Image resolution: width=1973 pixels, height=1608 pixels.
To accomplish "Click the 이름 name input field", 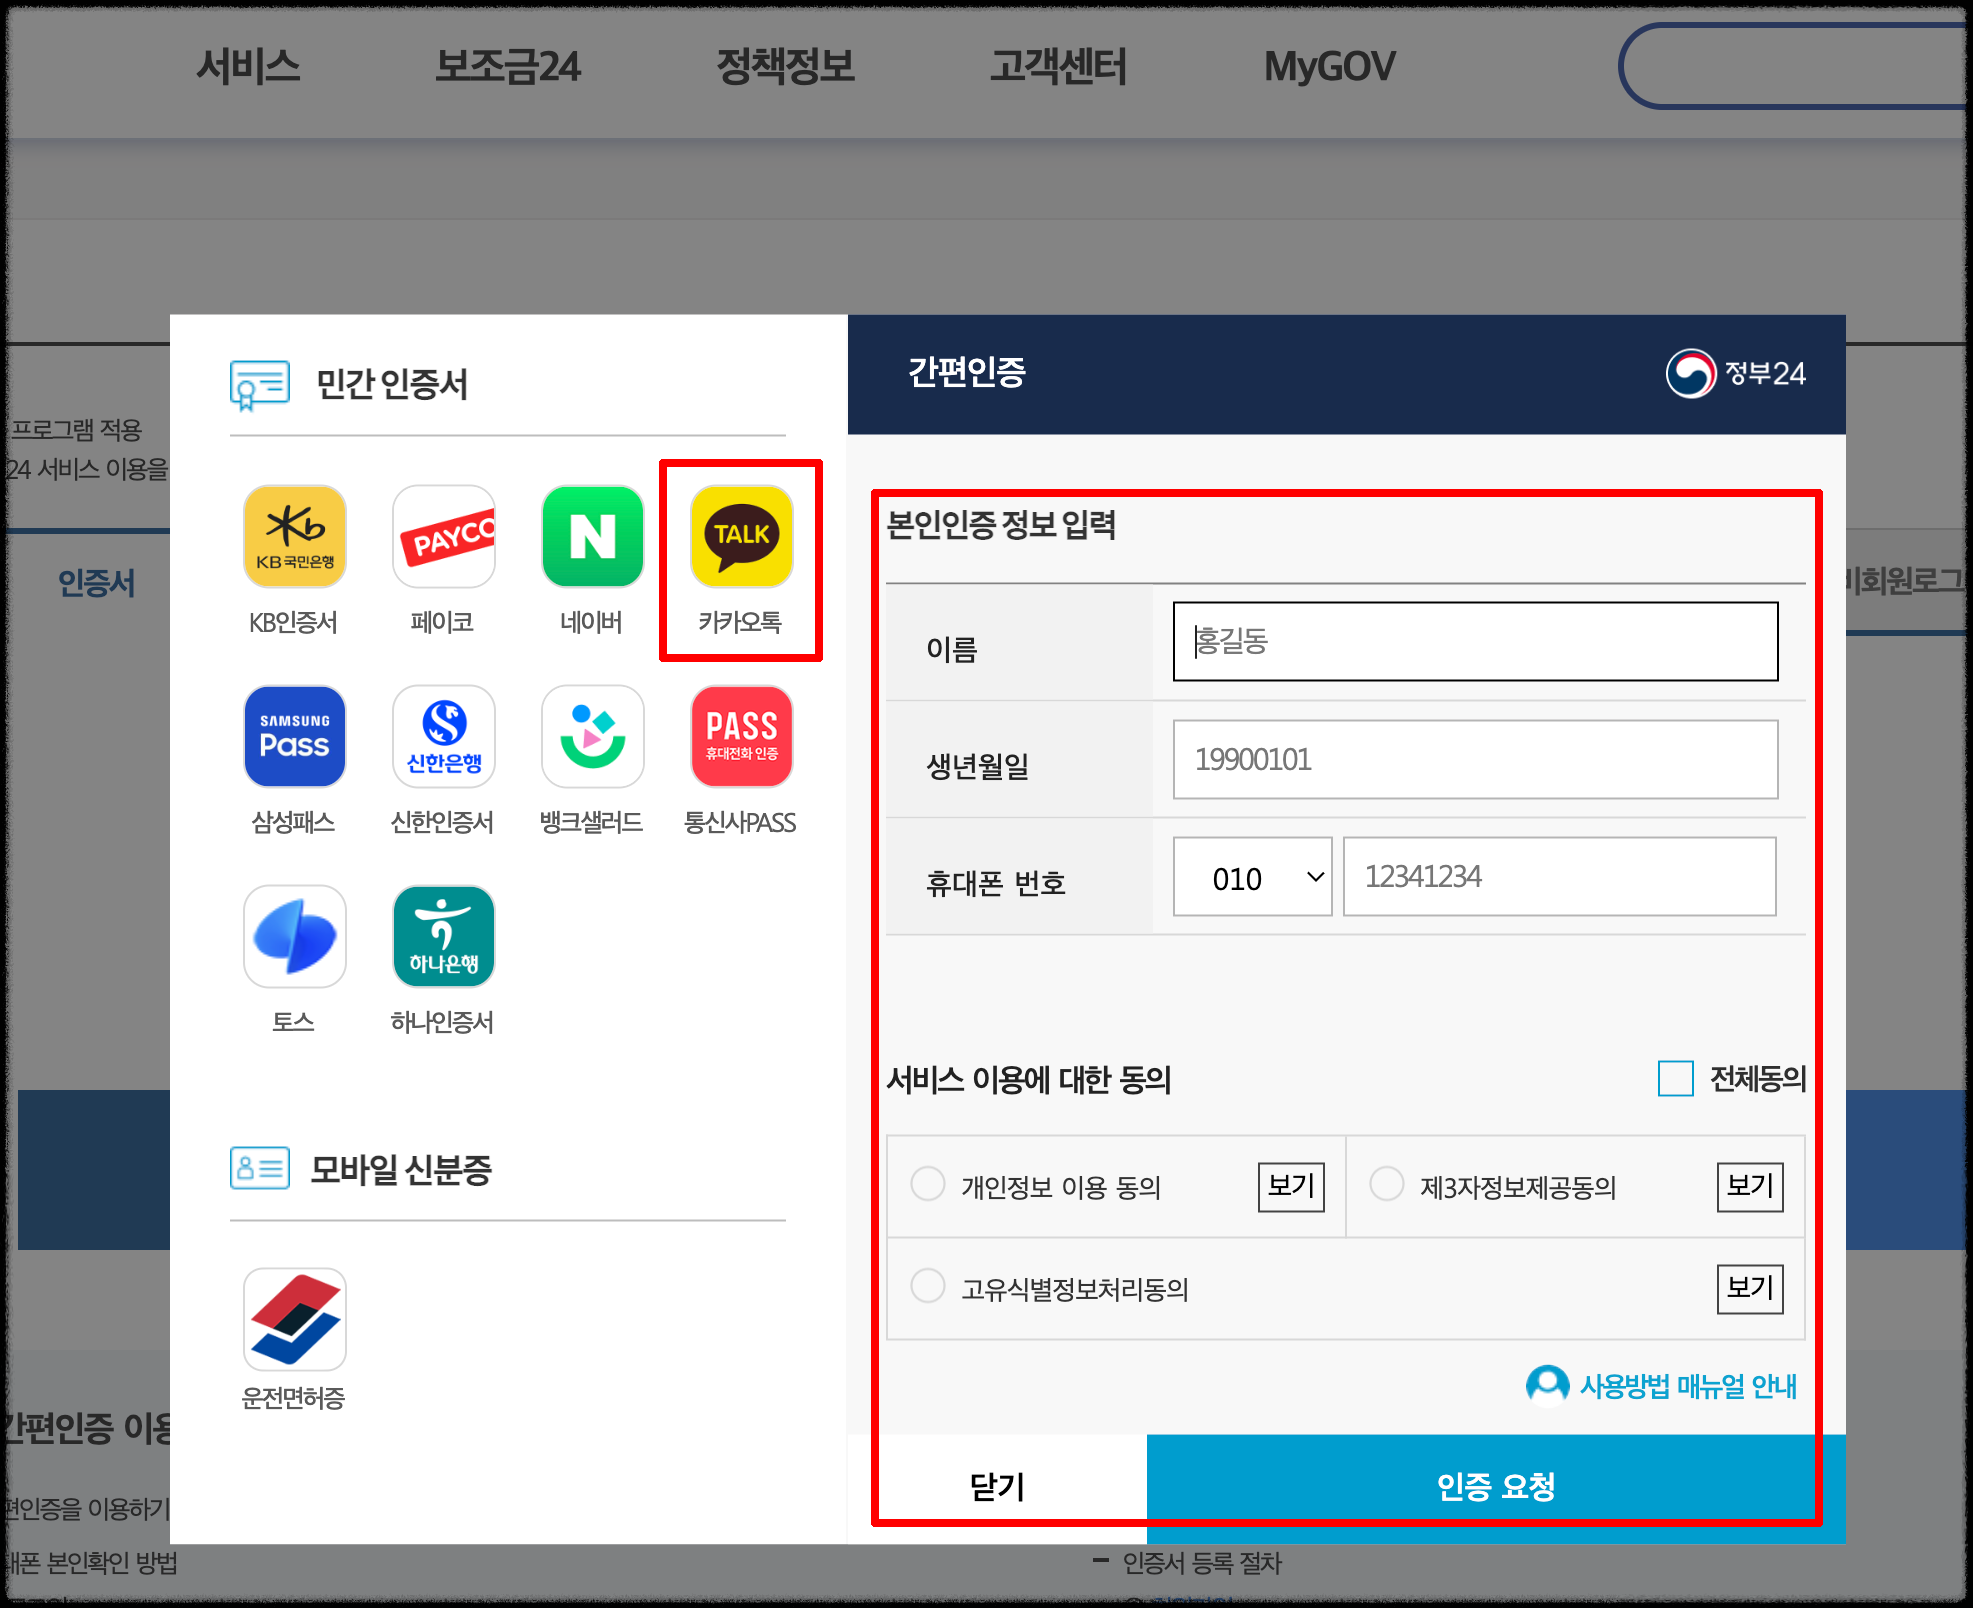I will pos(1475,642).
